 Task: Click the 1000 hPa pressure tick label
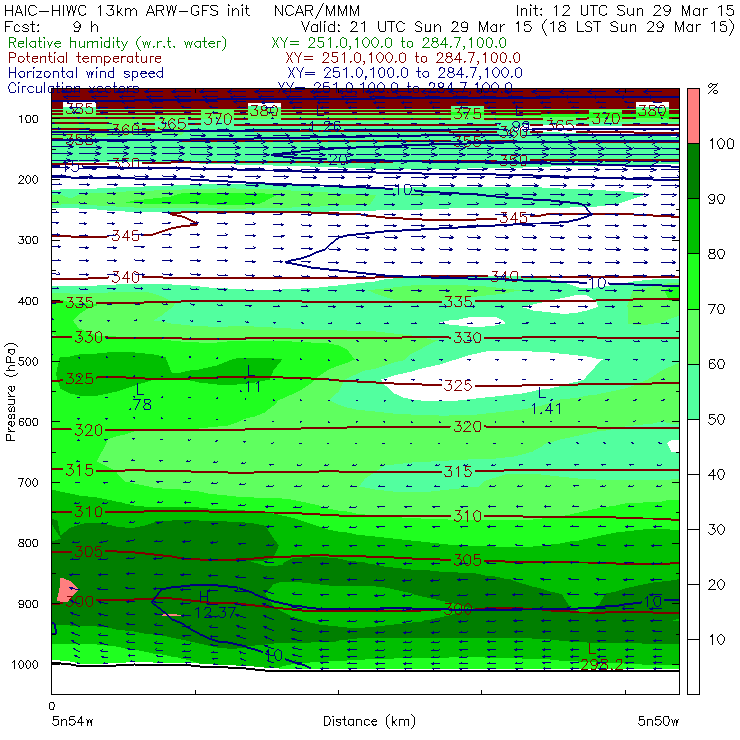click(x=25, y=664)
